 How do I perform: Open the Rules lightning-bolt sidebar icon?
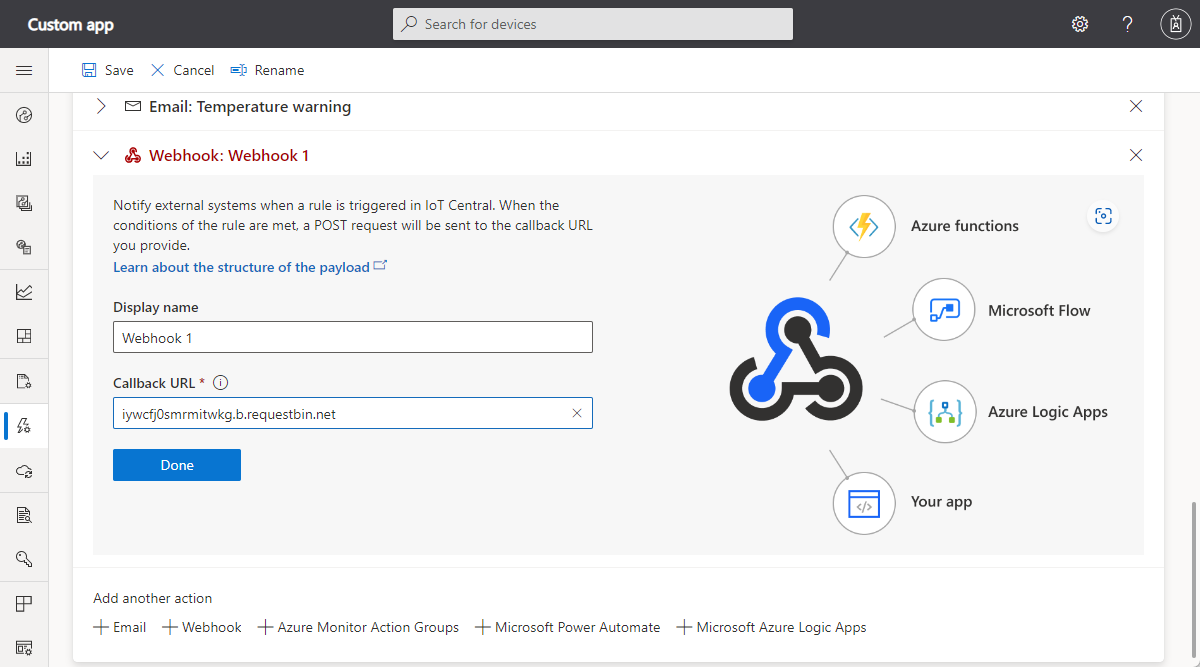pos(24,426)
